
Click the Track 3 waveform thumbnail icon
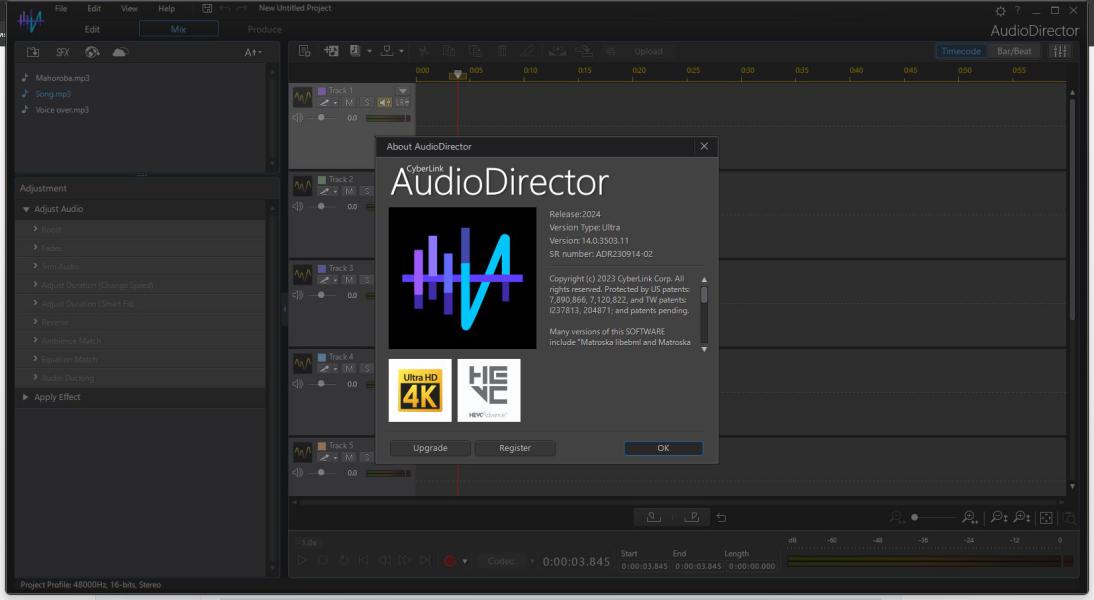[302, 275]
